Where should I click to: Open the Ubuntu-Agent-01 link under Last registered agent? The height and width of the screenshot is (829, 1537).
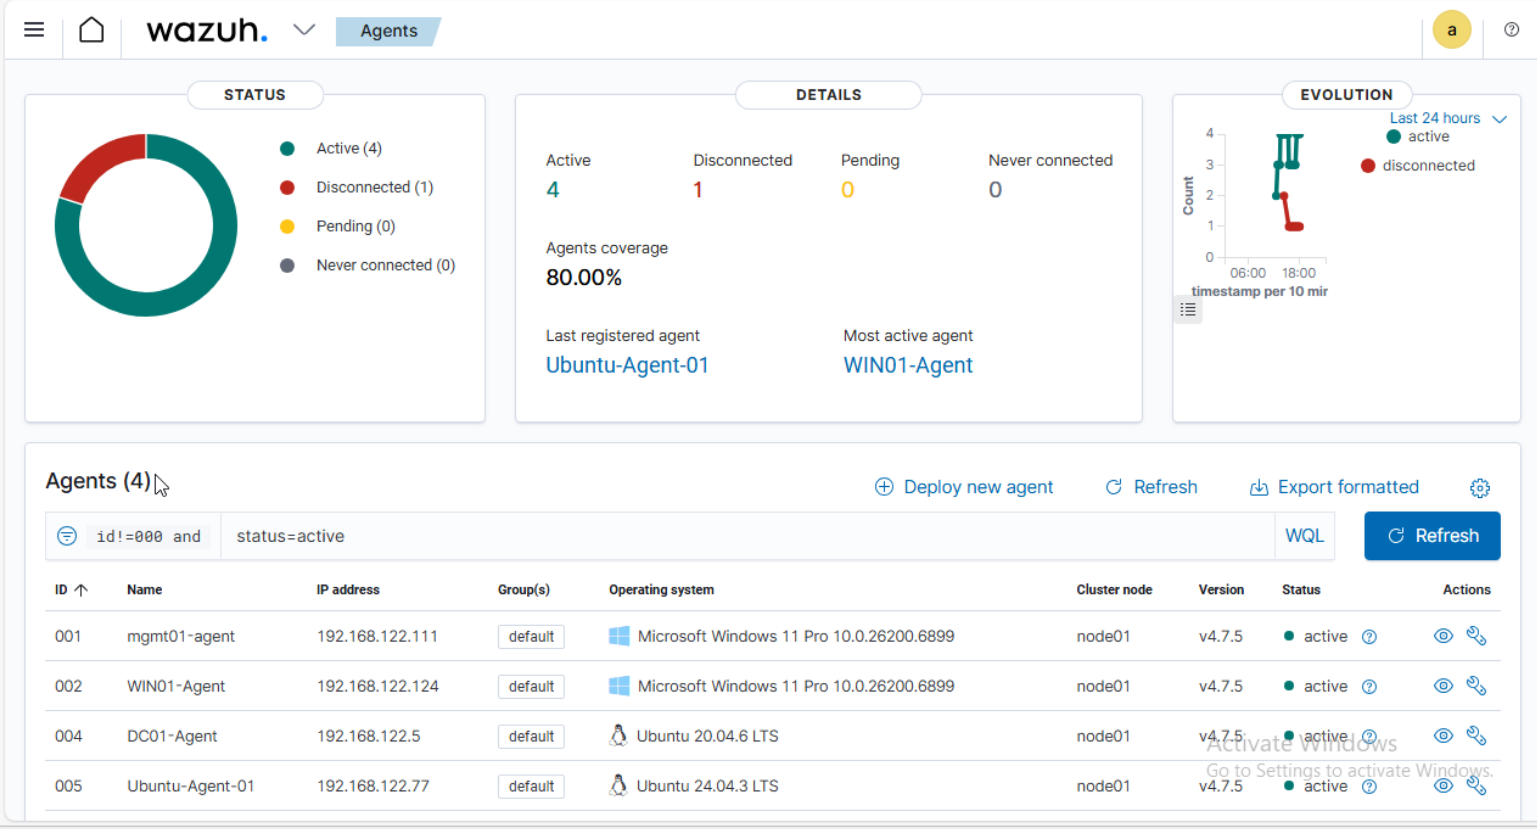pyautogui.click(x=627, y=365)
